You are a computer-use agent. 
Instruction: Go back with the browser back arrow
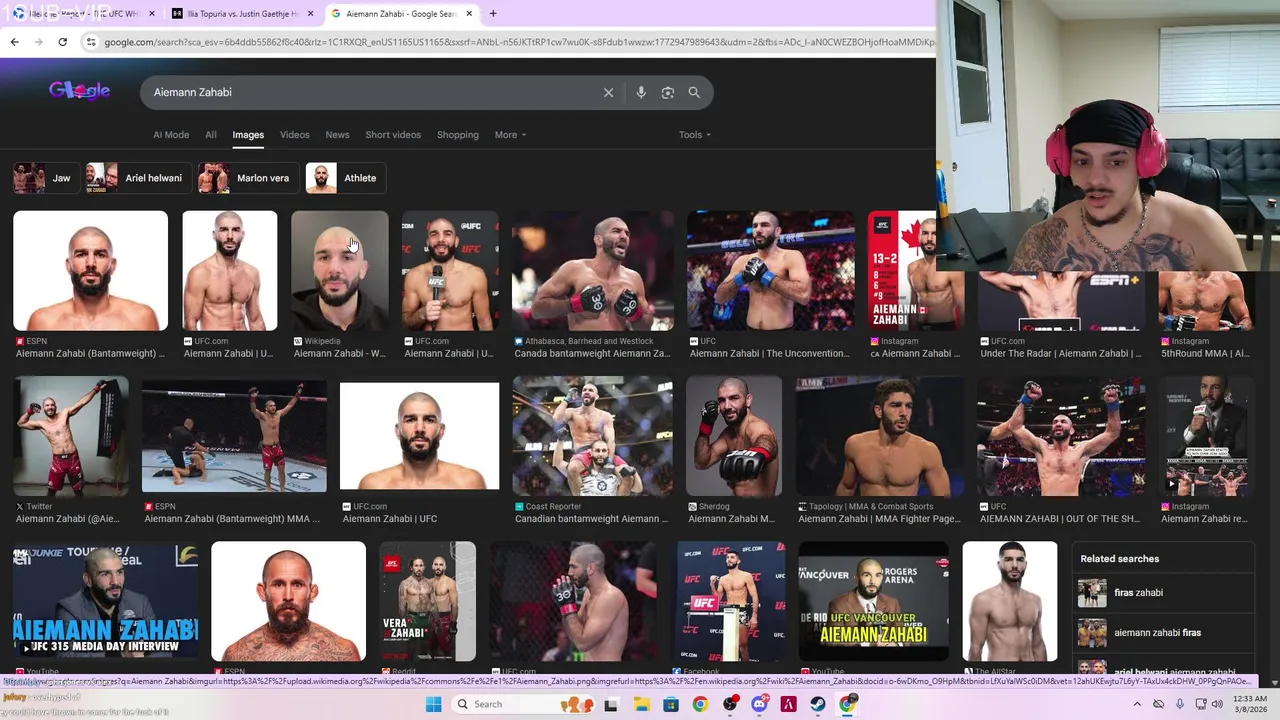14,42
